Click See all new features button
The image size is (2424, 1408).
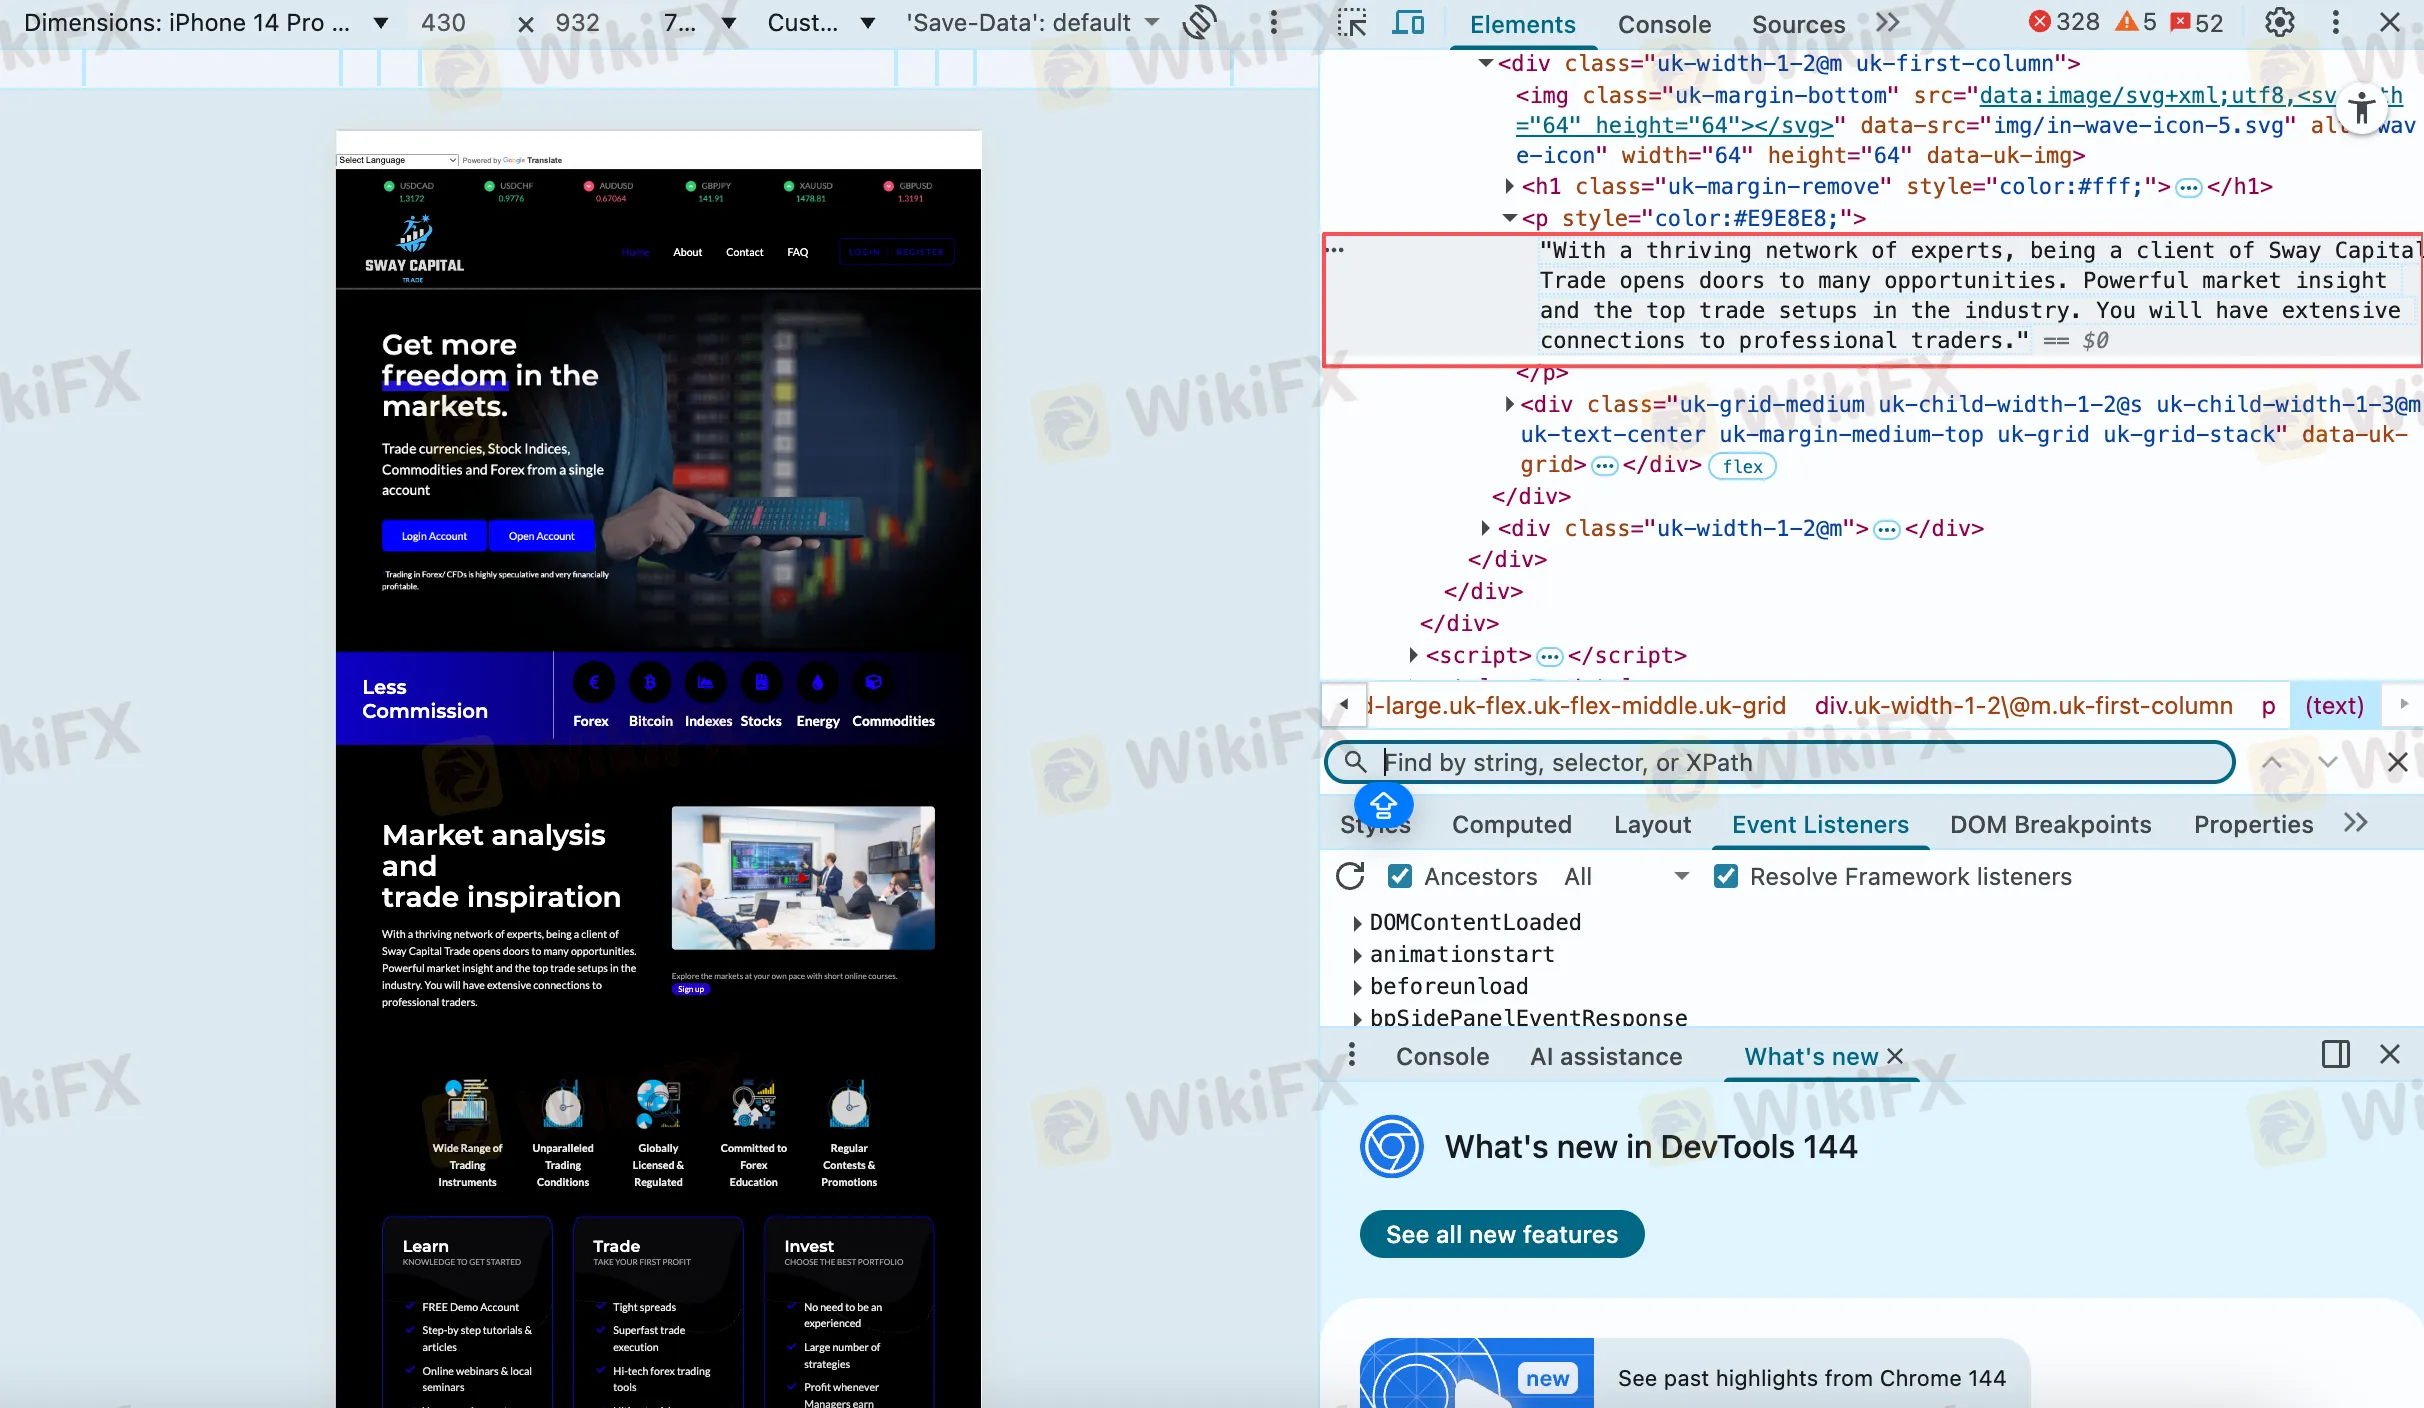[x=1501, y=1234]
